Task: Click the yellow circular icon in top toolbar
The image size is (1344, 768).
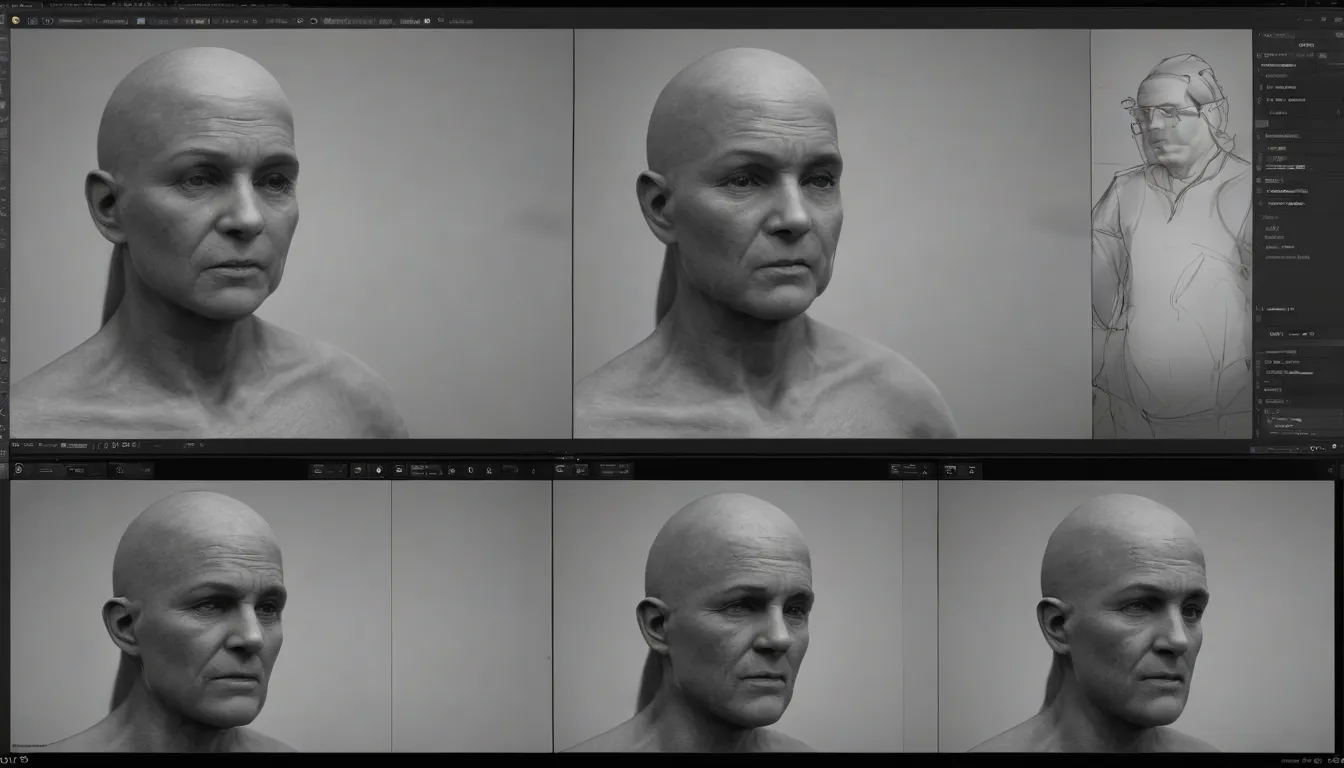Action: click(15, 20)
